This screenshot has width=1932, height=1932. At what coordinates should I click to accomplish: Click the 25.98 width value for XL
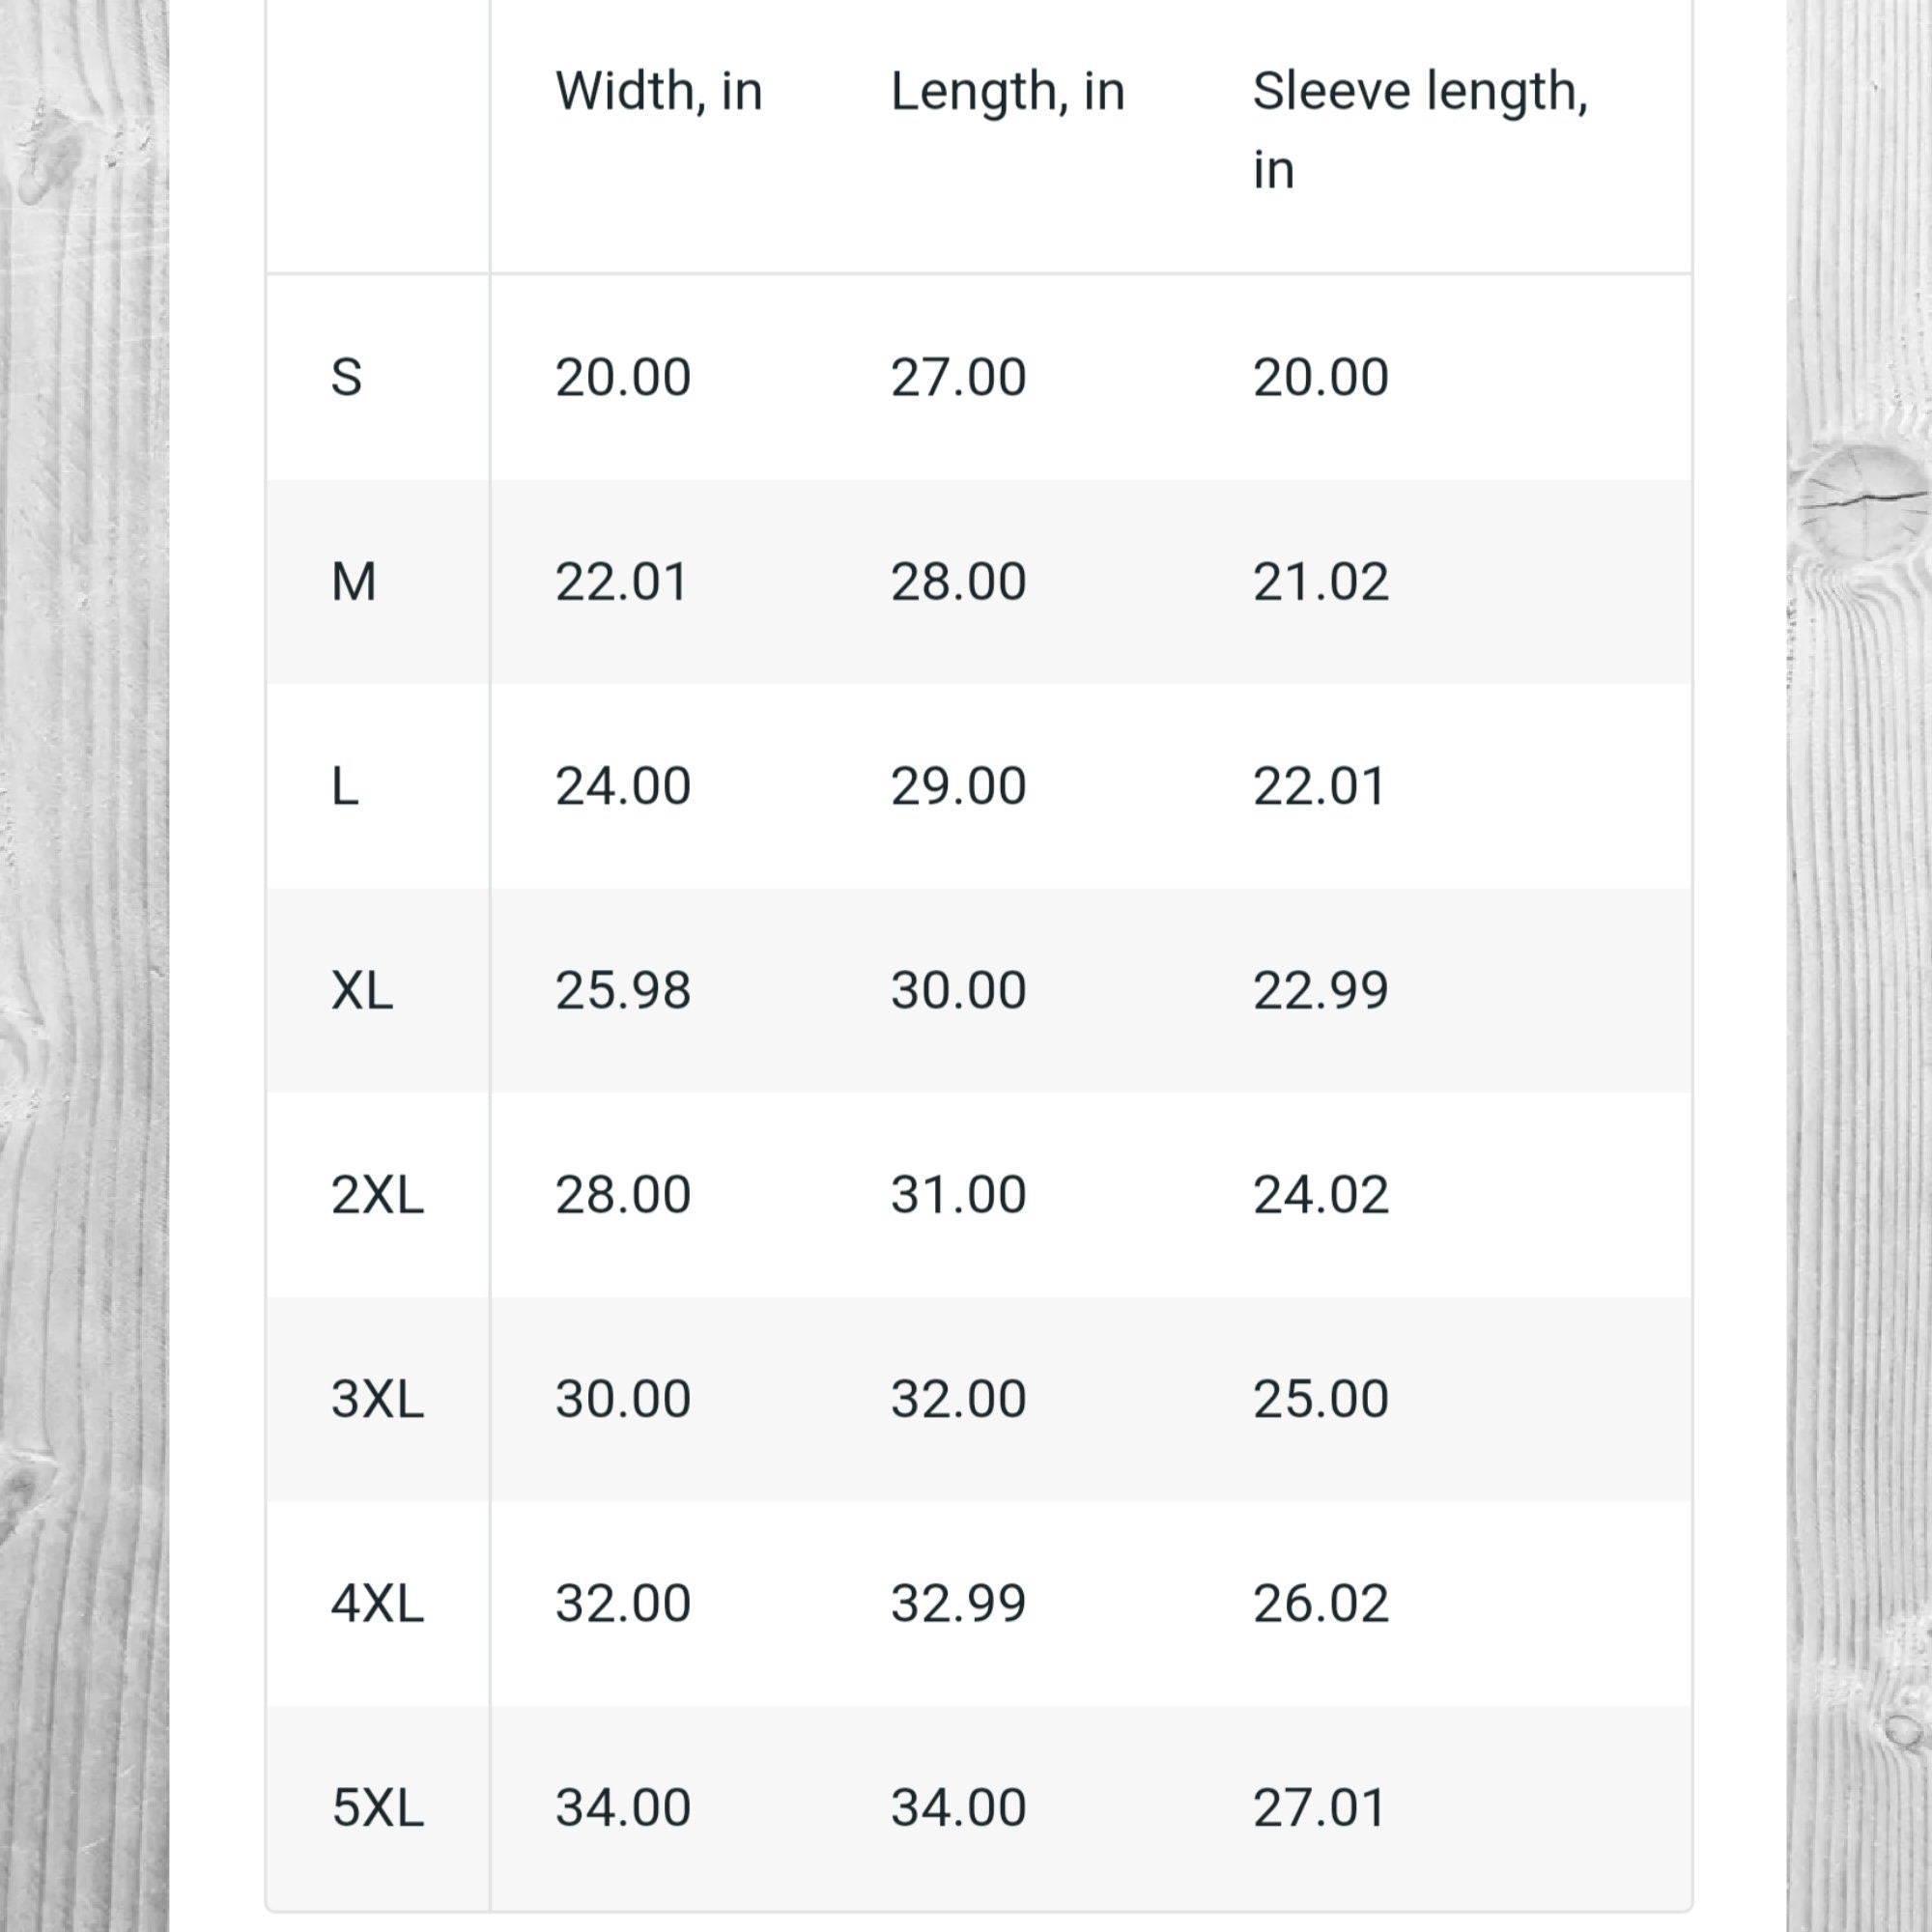pyautogui.click(x=623, y=990)
